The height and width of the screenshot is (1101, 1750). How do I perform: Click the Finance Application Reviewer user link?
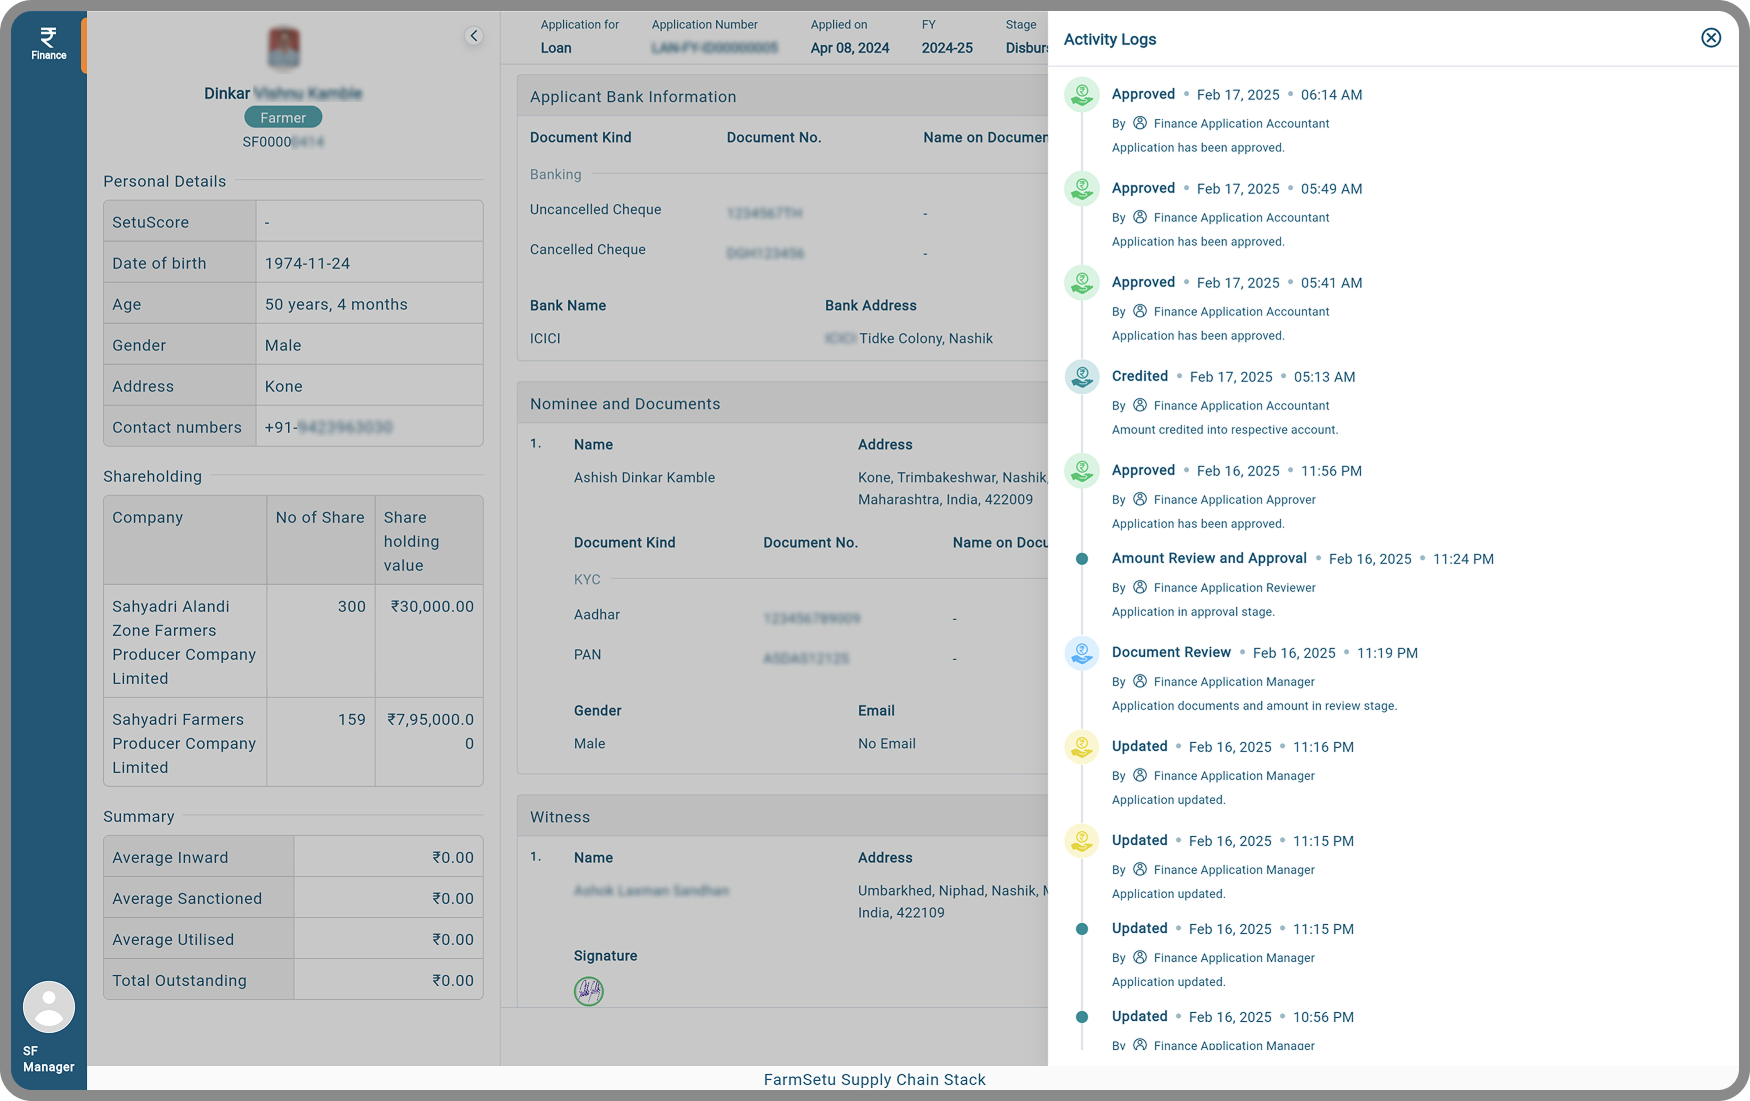pos(1234,588)
